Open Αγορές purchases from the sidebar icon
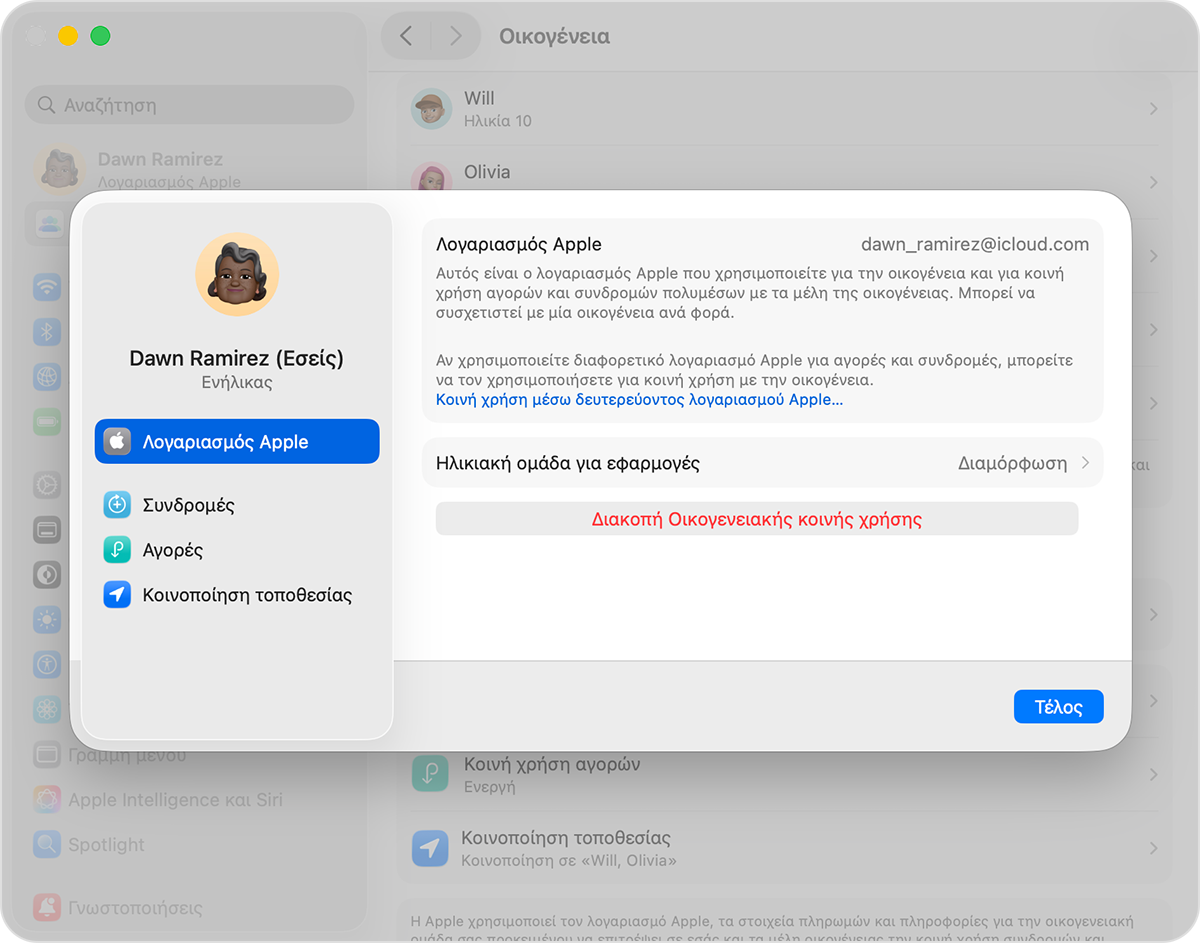Viewport: 1200px width, 944px height. click(x=117, y=550)
